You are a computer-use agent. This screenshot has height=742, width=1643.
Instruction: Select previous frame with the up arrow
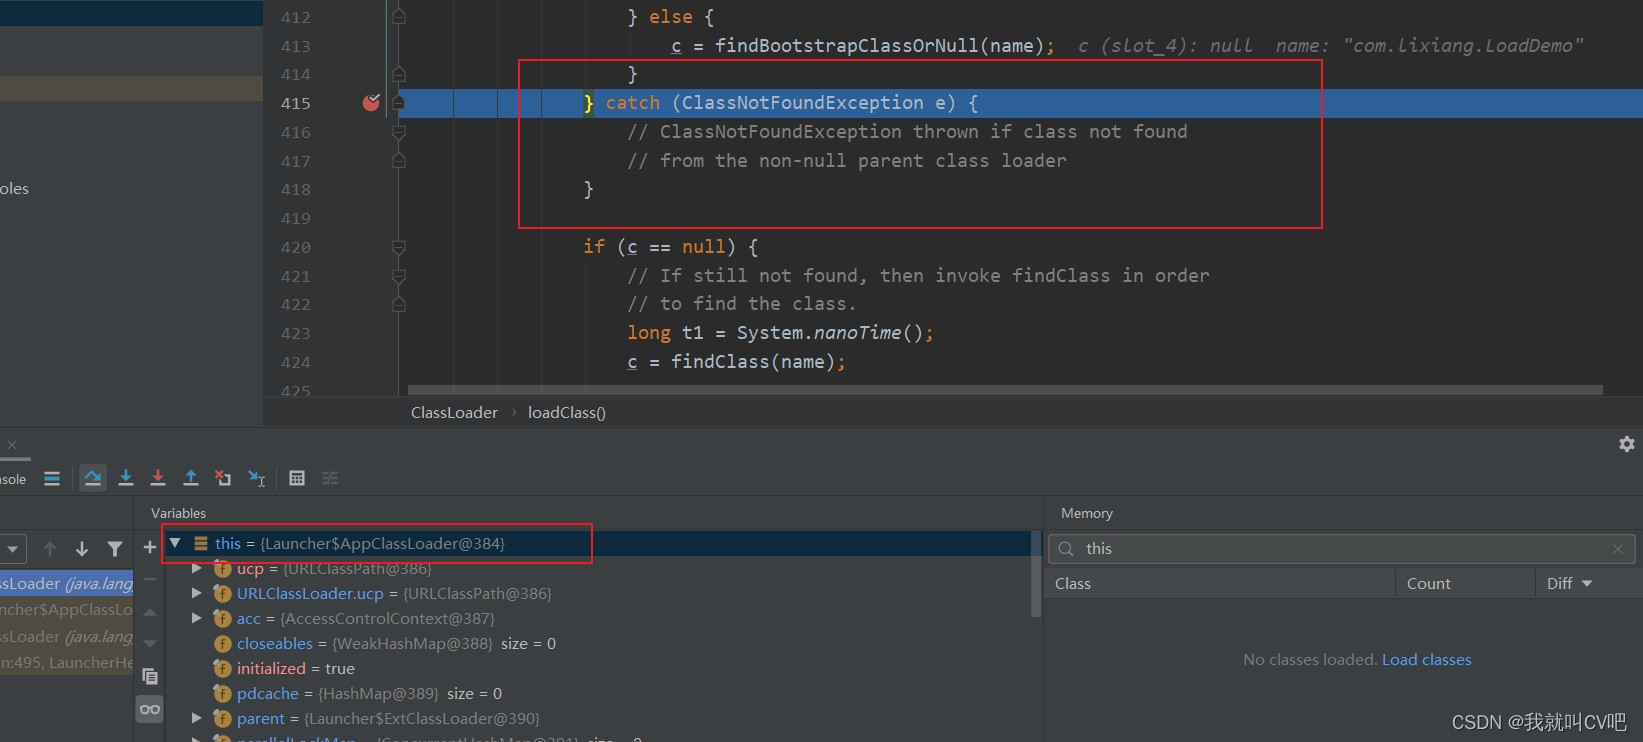coord(50,548)
